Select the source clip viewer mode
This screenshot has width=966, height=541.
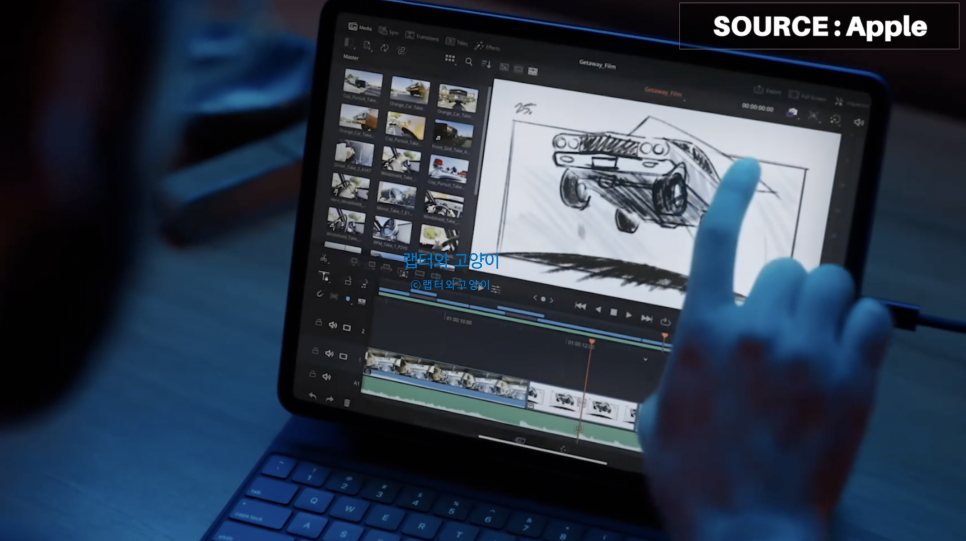(504, 67)
